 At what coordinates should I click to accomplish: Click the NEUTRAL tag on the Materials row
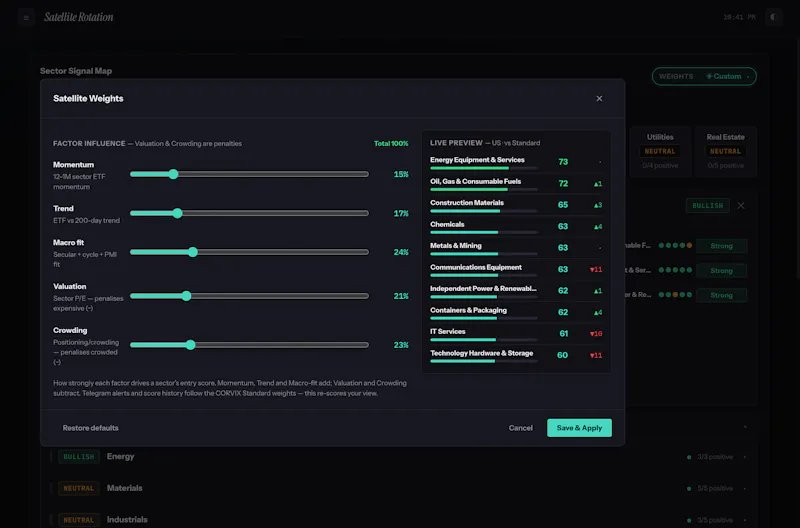pos(79,488)
